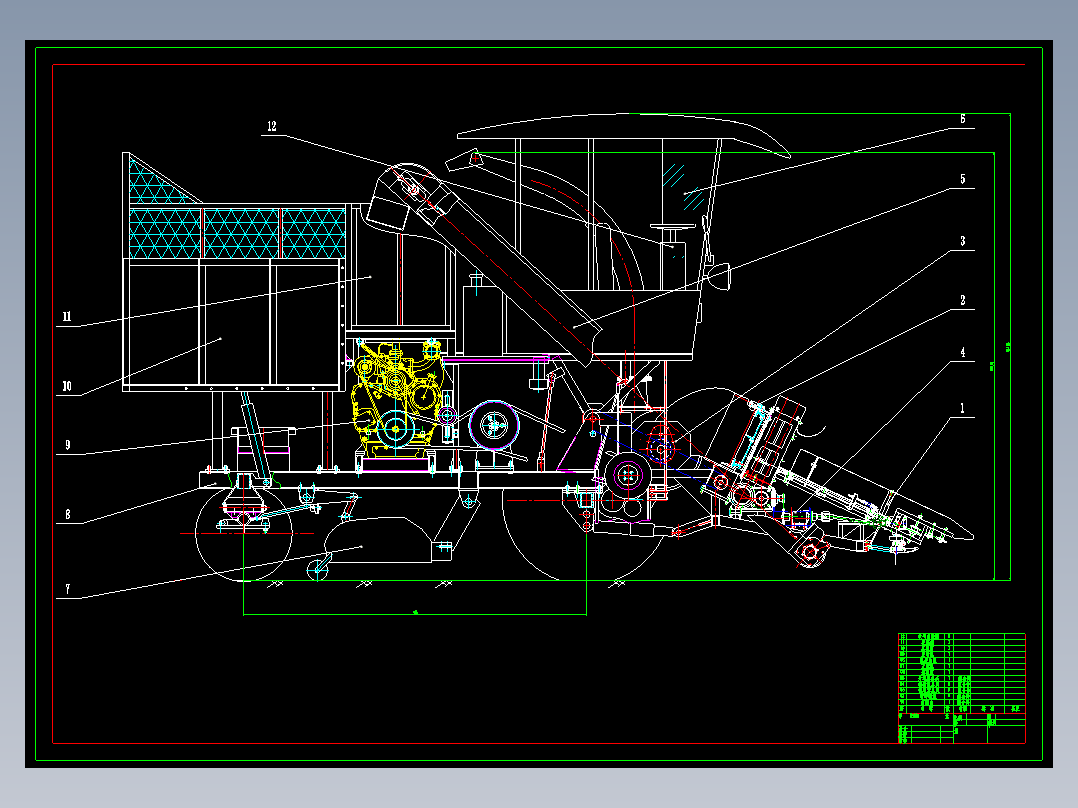Click callout number 5 label
The height and width of the screenshot is (808, 1078).
point(962,179)
